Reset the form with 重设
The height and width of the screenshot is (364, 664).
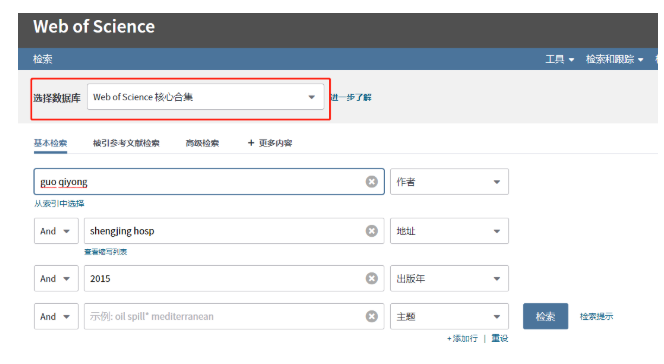500,338
